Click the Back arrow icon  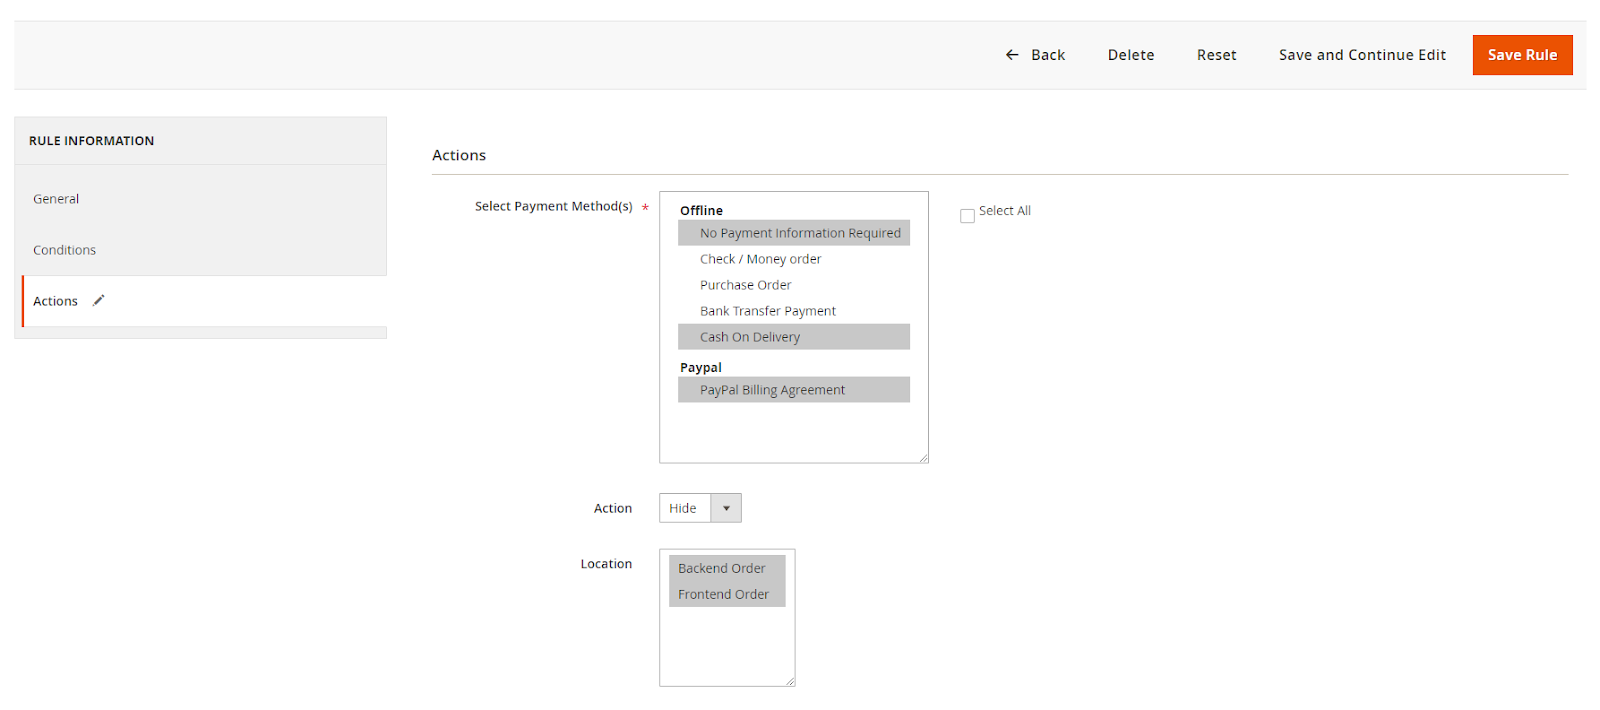[1012, 55]
